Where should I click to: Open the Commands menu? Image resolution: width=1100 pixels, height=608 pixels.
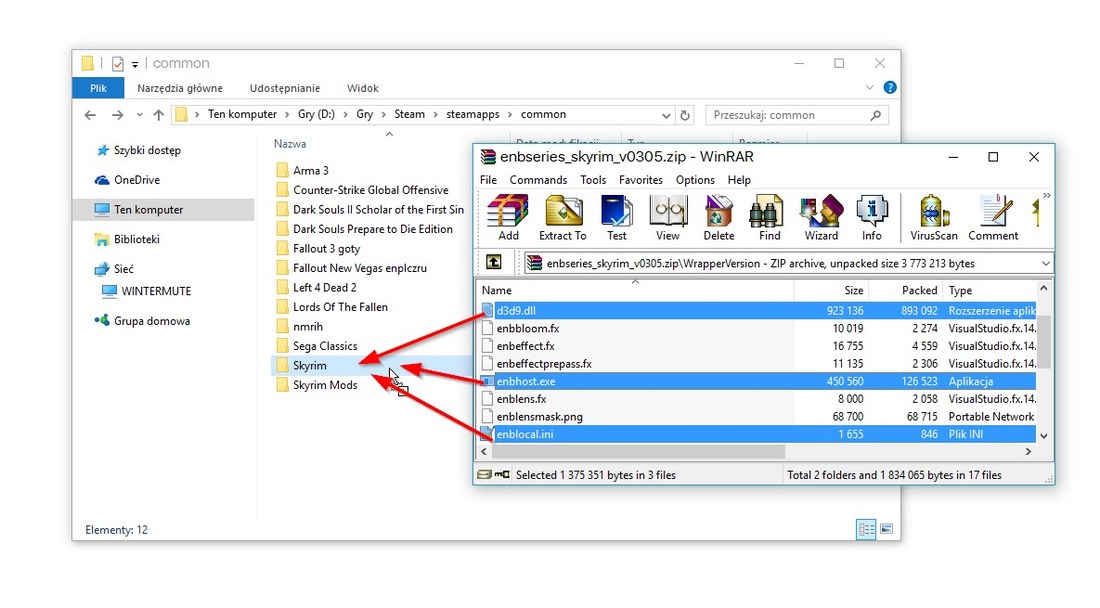(x=538, y=180)
